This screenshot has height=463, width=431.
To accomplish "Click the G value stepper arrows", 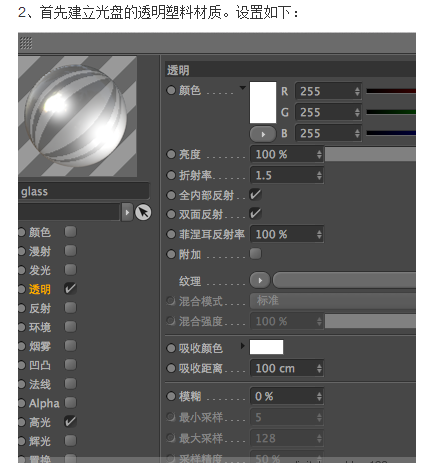I will [357, 112].
